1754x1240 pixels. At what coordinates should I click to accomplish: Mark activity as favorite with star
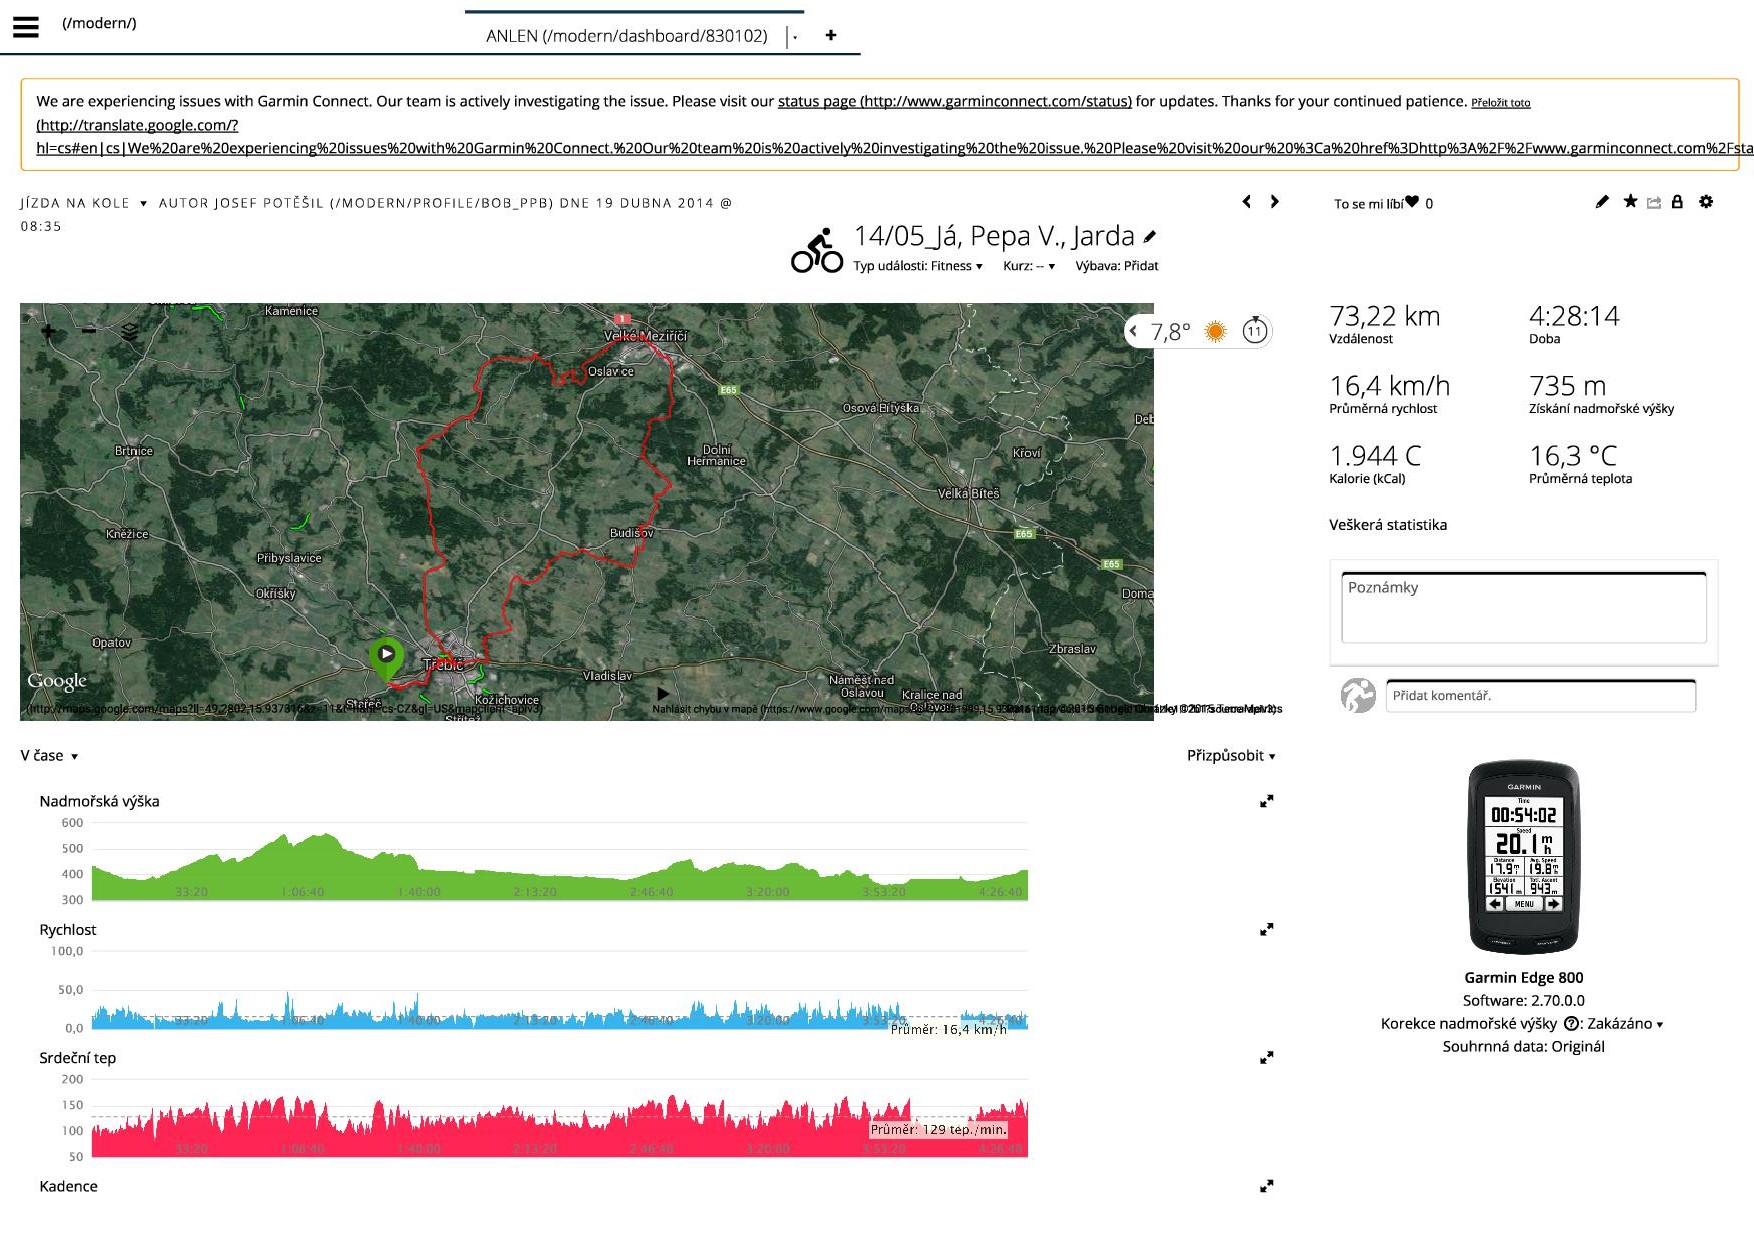click(x=1630, y=202)
